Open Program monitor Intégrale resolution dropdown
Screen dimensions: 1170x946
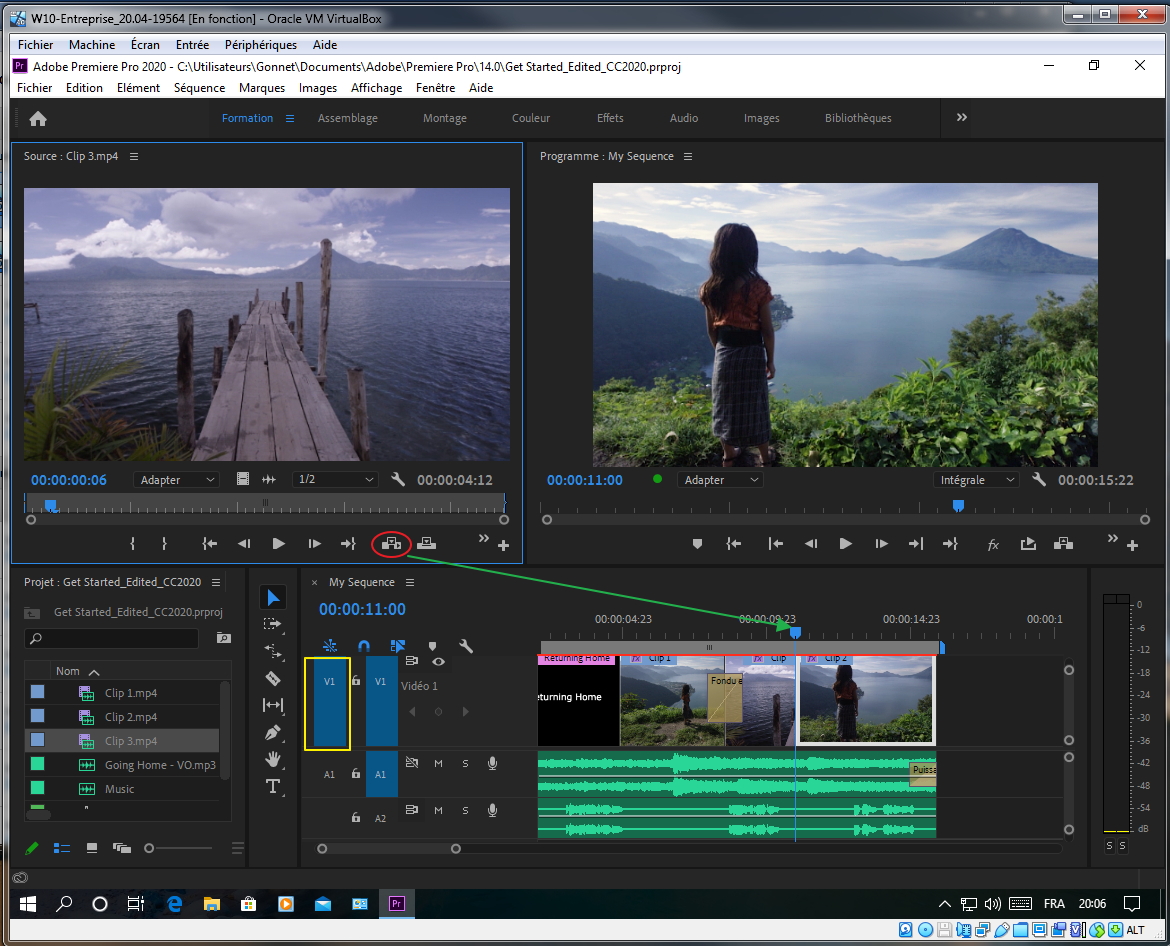point(976,480)
